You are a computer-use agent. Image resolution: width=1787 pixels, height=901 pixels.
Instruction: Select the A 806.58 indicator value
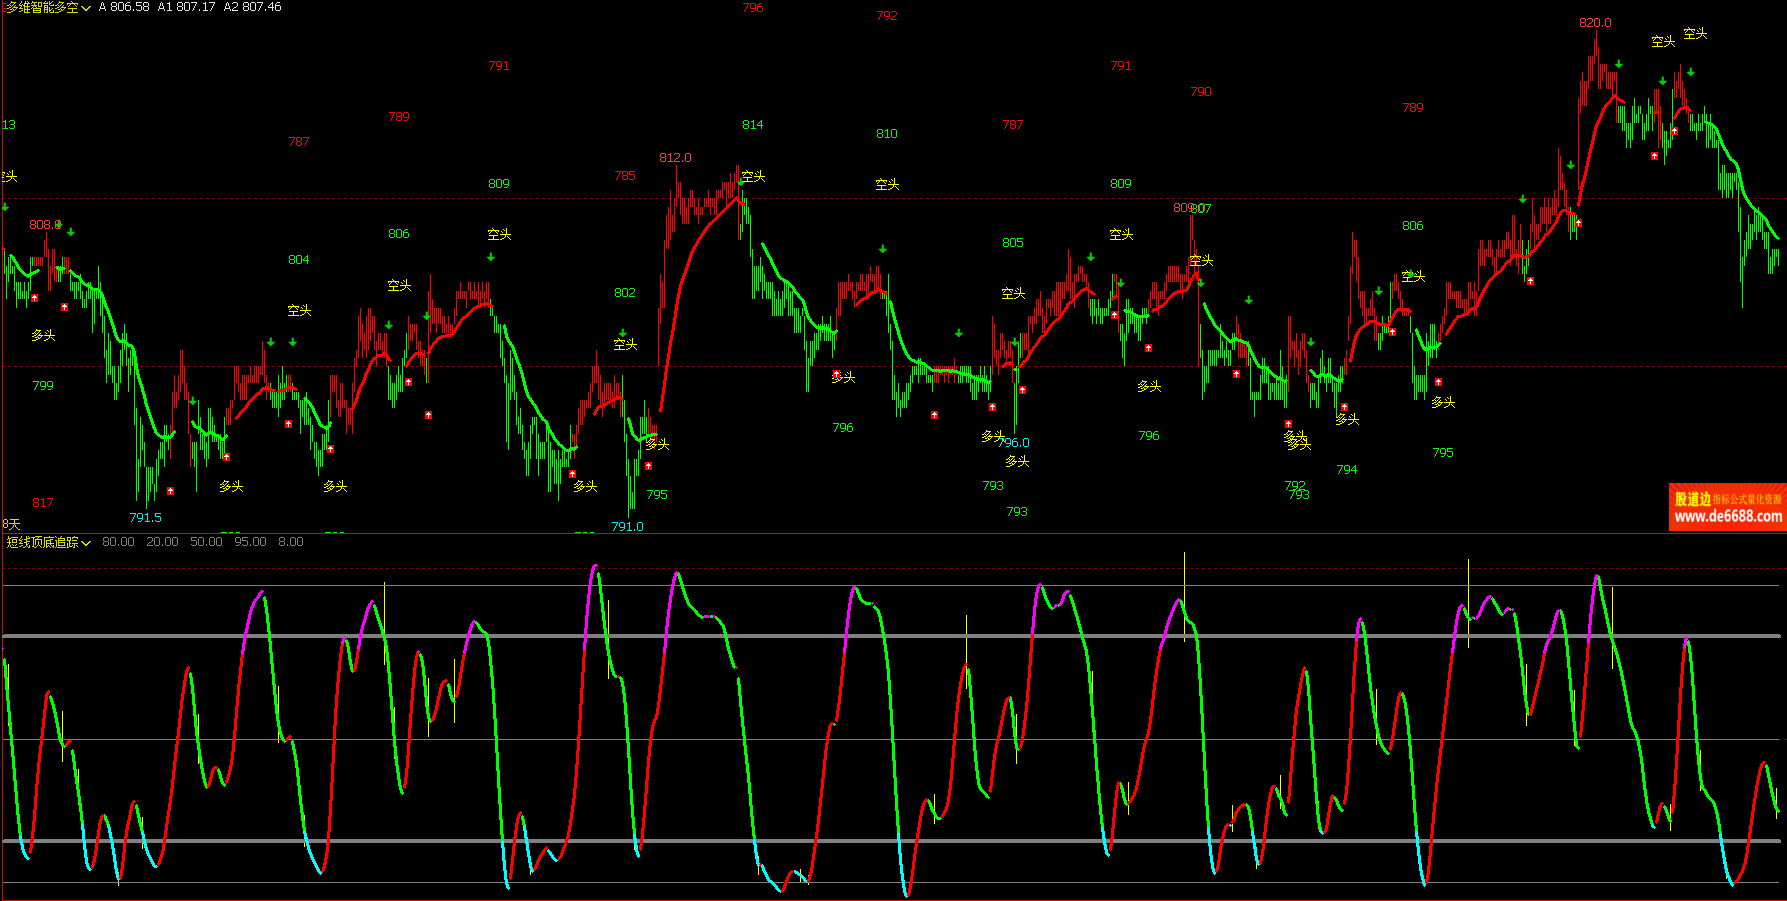[123, 7]
